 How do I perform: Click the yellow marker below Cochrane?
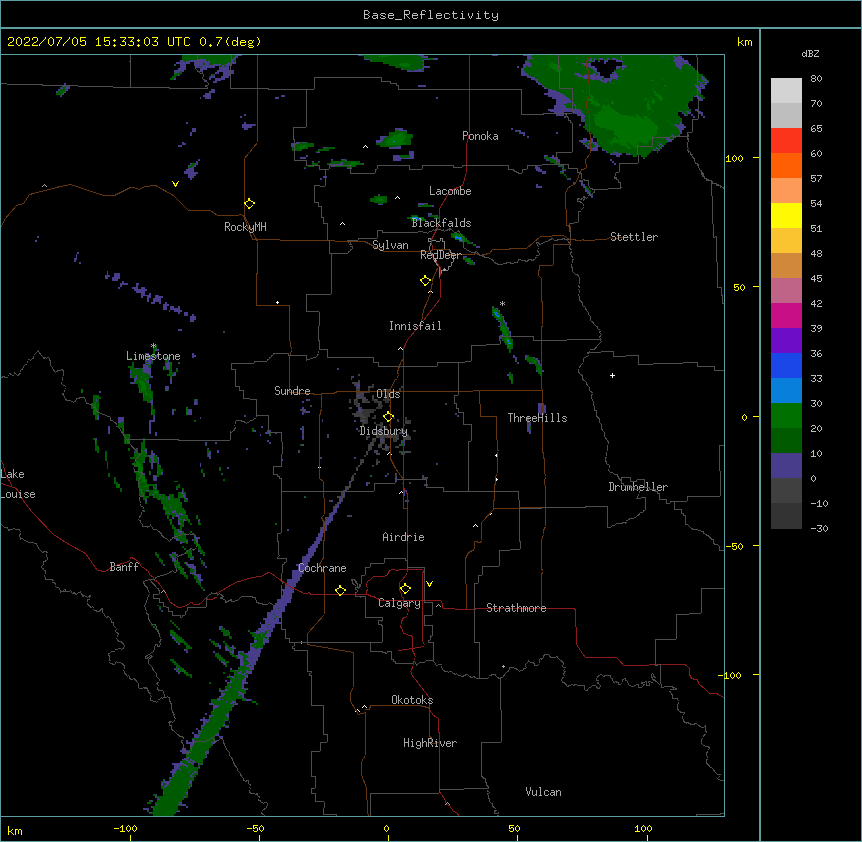(340, 590)
